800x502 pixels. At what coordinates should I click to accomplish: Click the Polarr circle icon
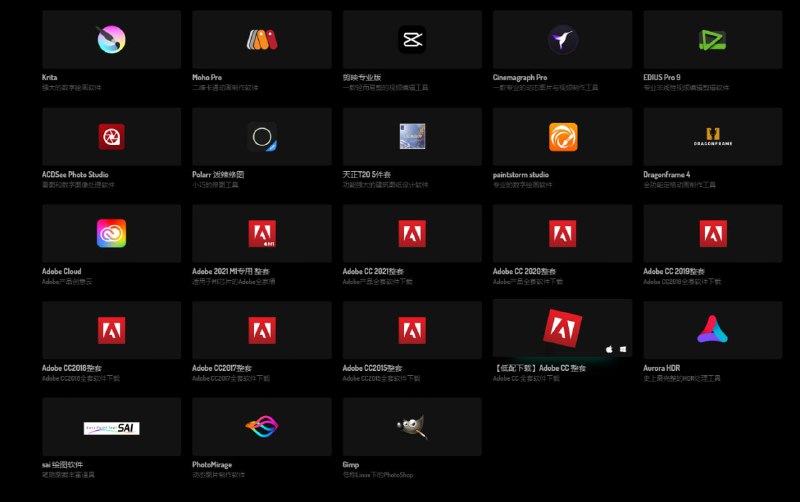[x=262, y=136]
